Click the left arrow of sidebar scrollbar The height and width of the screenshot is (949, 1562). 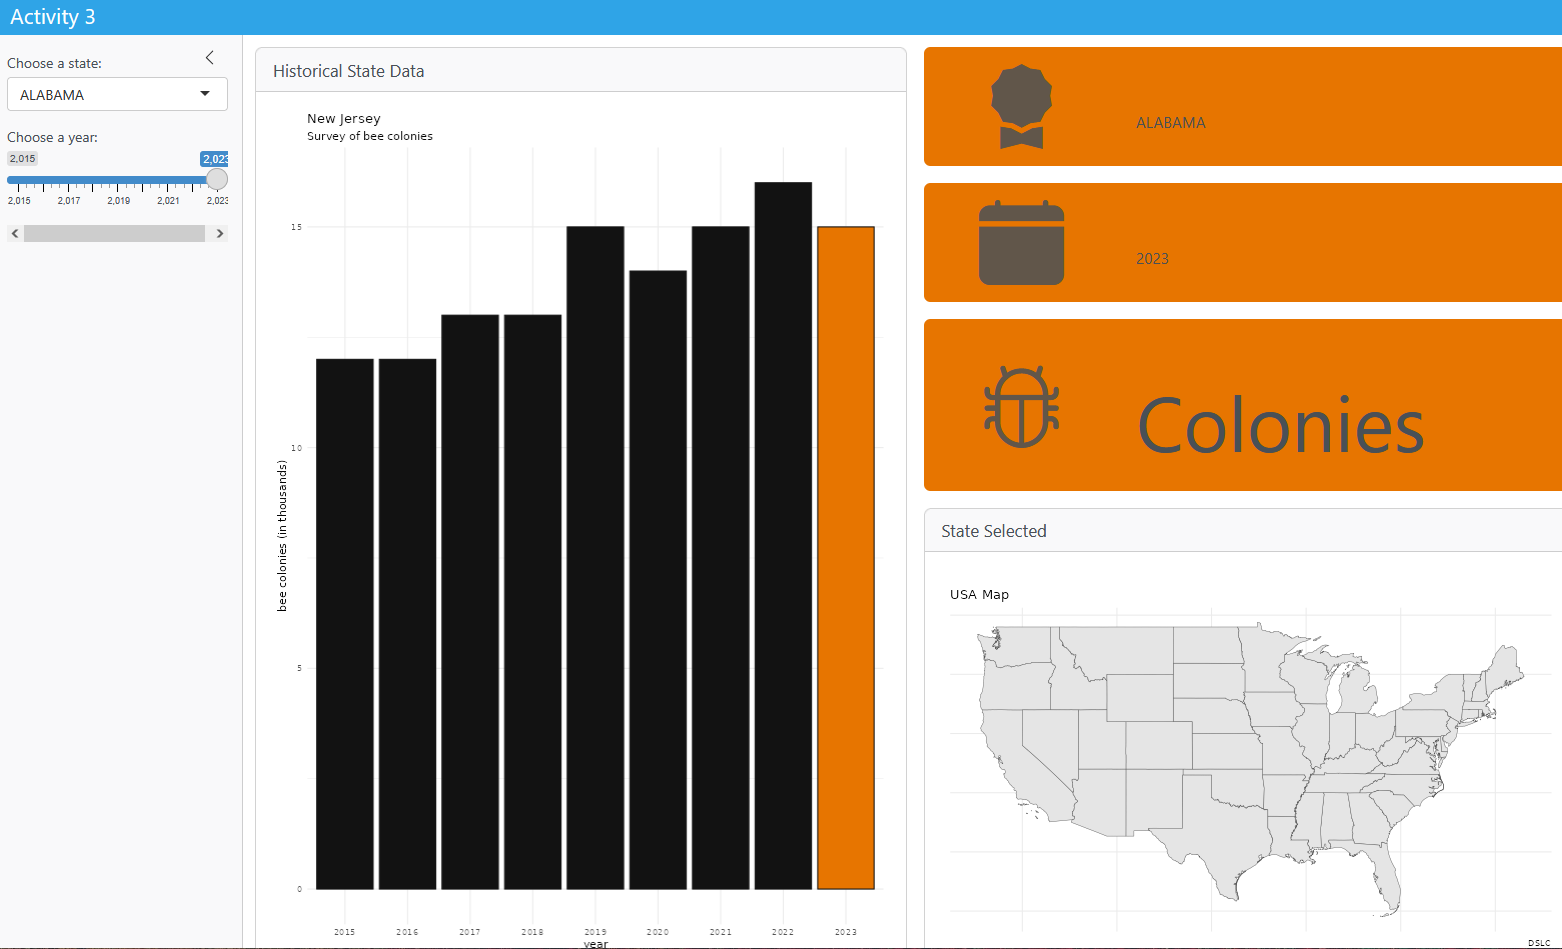pyautogui.click(x=15, y=234)
